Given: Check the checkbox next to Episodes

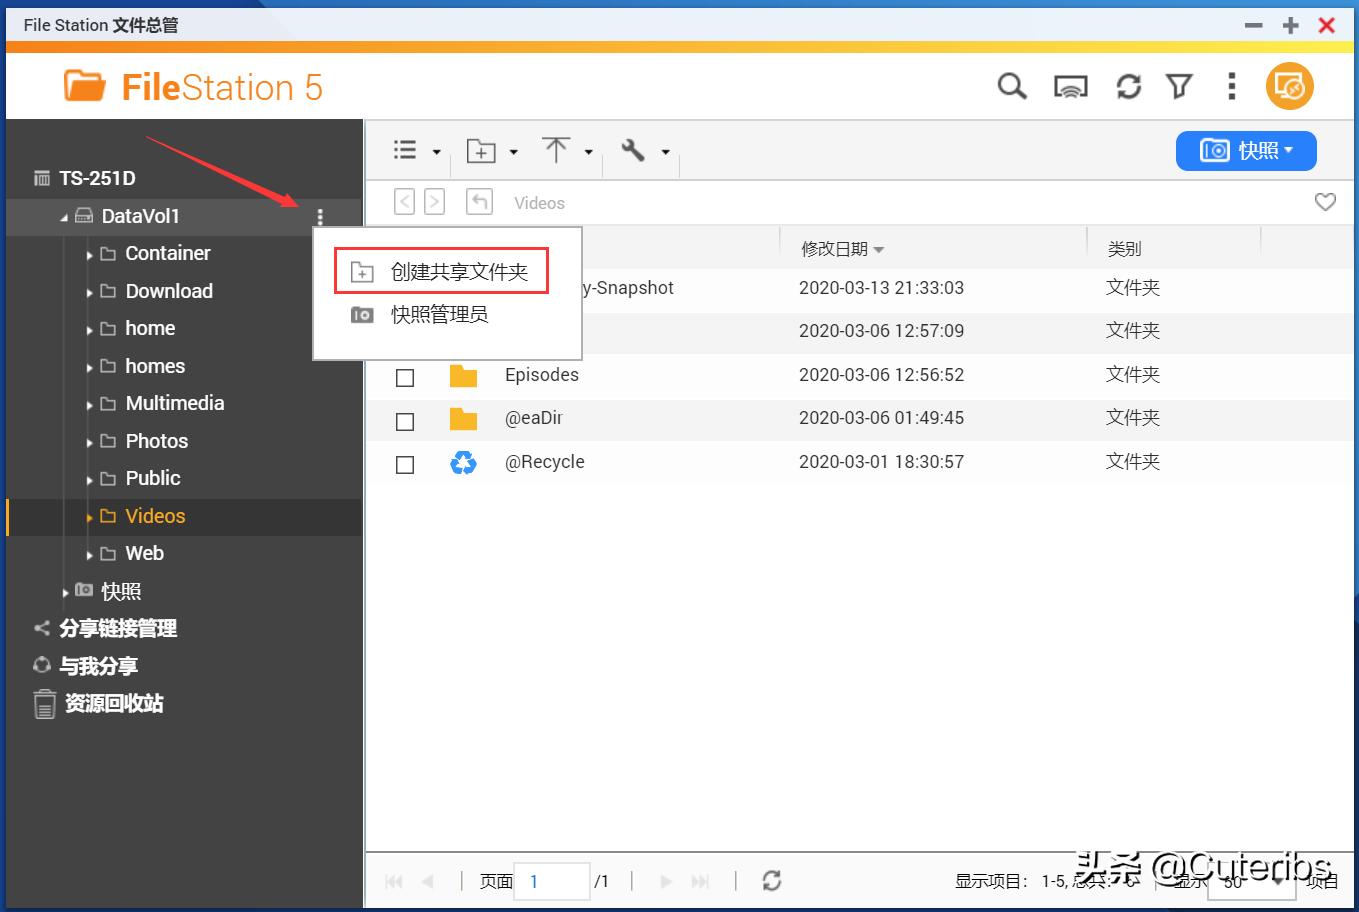Looking at the screenshot, I should click(404, 377).
